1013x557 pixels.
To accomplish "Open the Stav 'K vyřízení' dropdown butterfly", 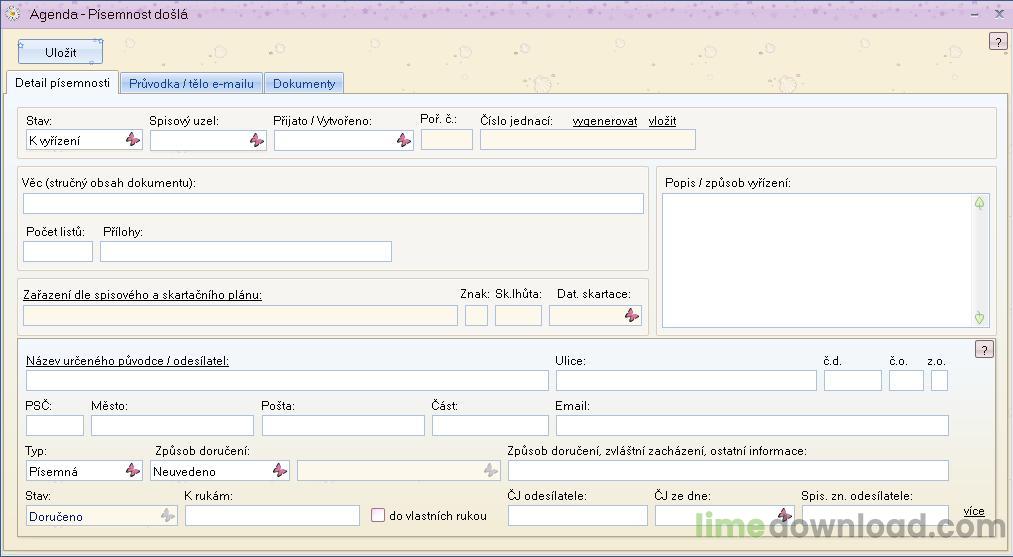I will 133,140.
